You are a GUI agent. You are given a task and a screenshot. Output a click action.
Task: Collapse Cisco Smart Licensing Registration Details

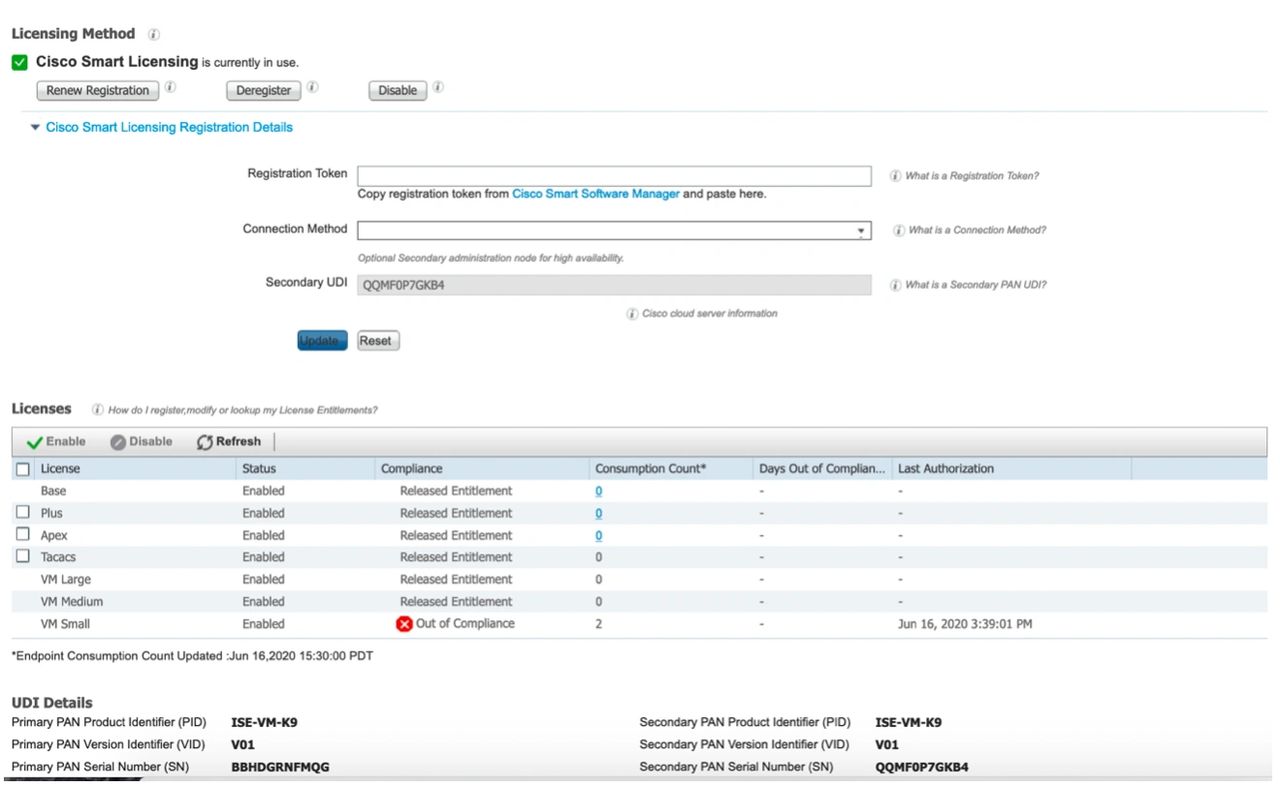[x=34, y=127]
